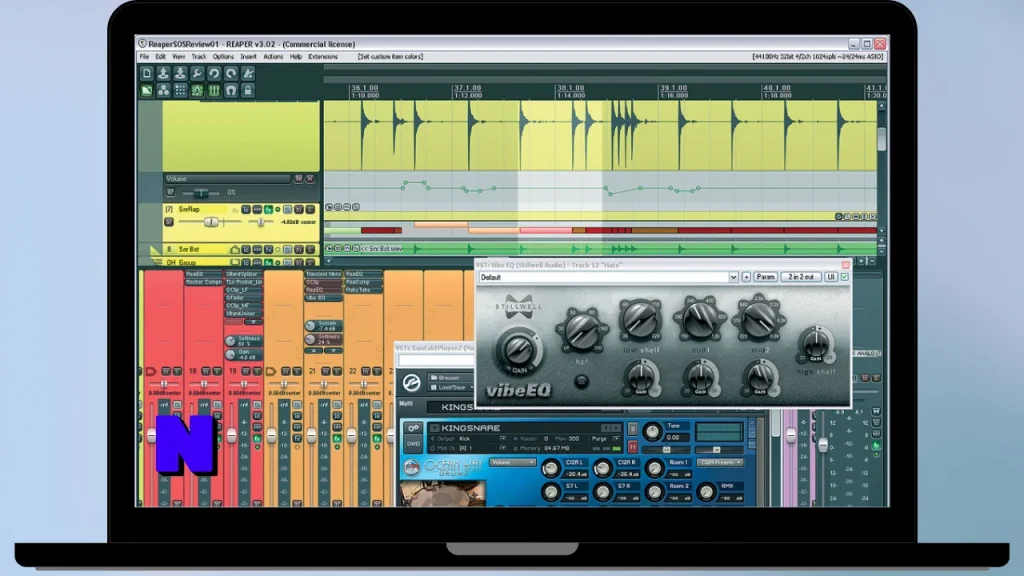Open the Insert menu
The width and height of the screenshot is (1024, 576).
248,57
